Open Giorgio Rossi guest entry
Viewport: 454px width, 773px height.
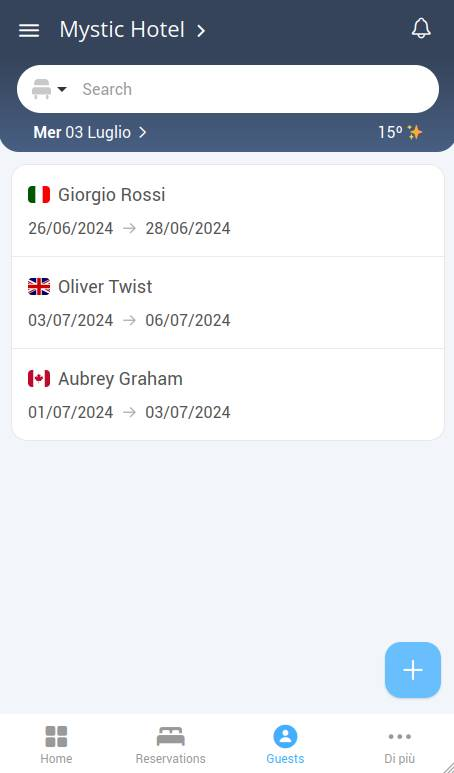pyautogui.click(x=228, y=211)
